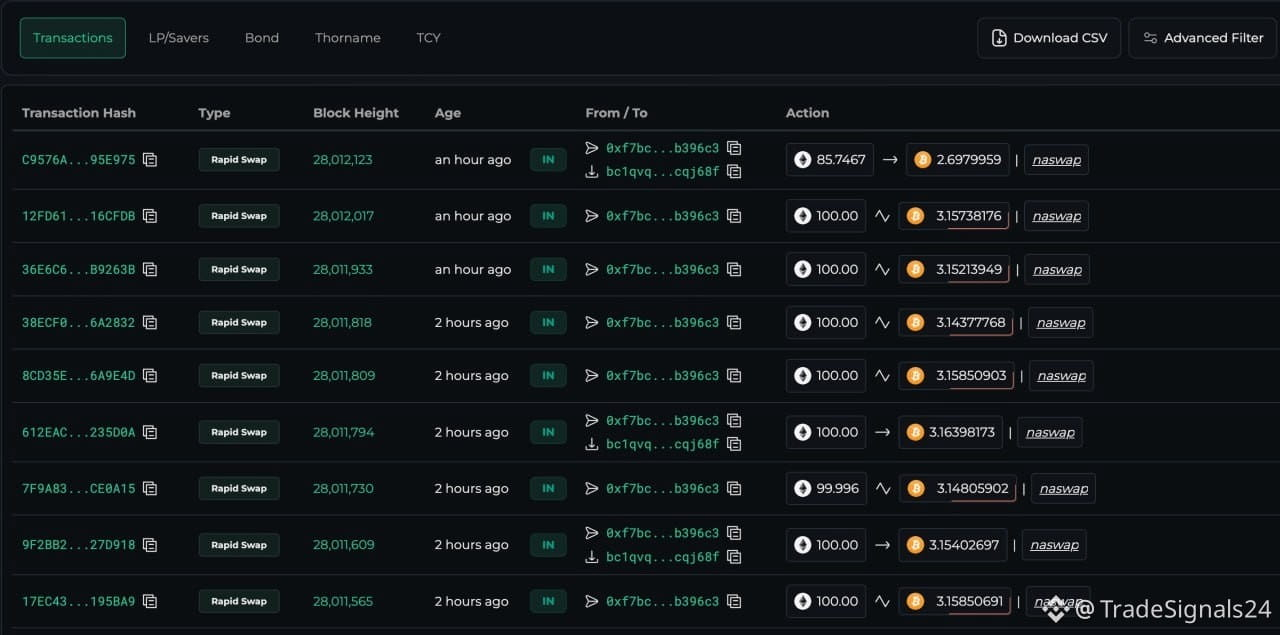Copy sender address in 38ECF0...6A2832 row
Image resolution: width=1280 pixels, height=635 pixels.
[734, 322]
